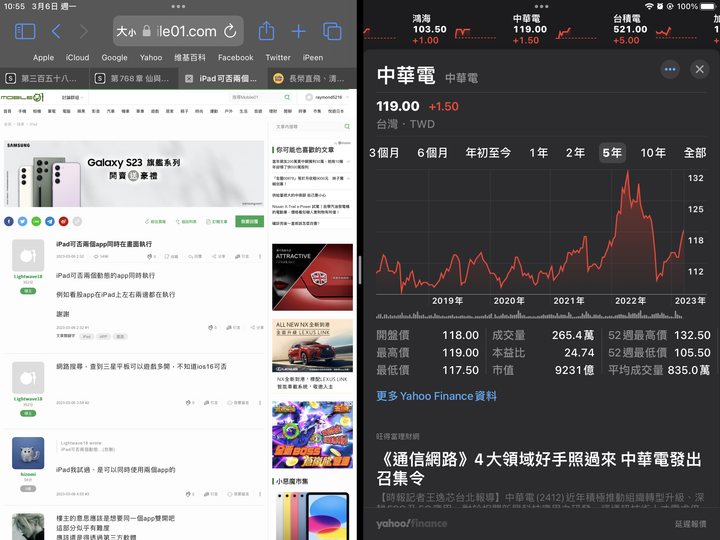Open hizomi's user avatar

point(28,453)
